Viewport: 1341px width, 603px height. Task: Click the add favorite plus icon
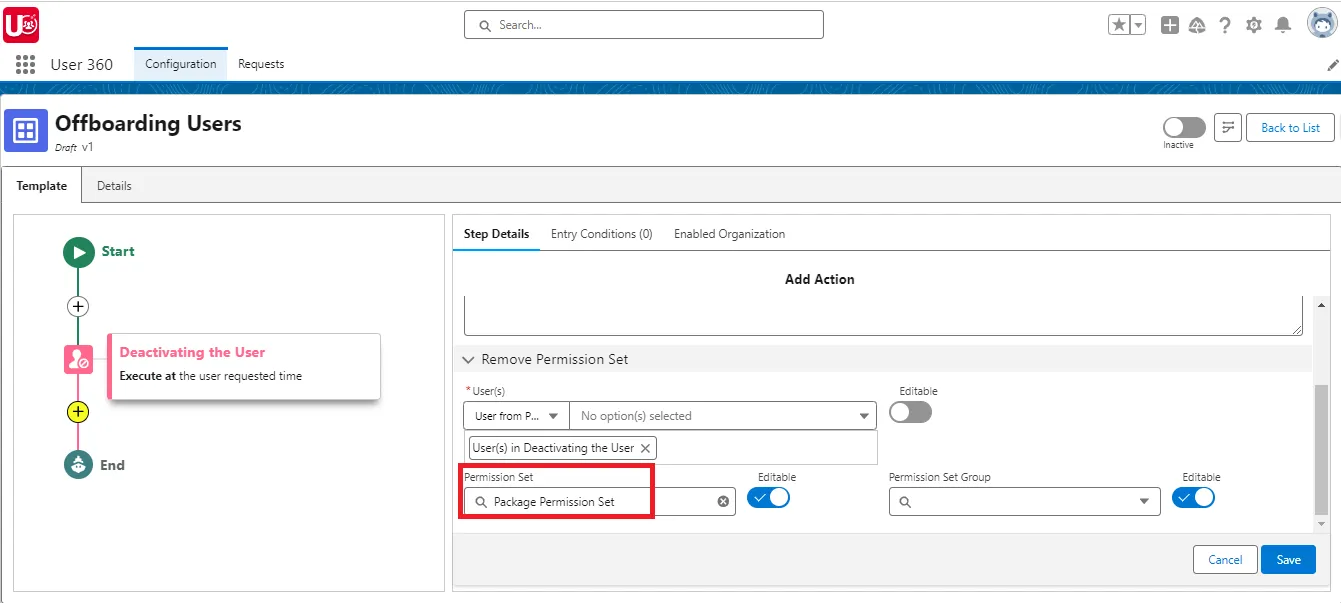pyautogui.click(x=1169, y=24)
